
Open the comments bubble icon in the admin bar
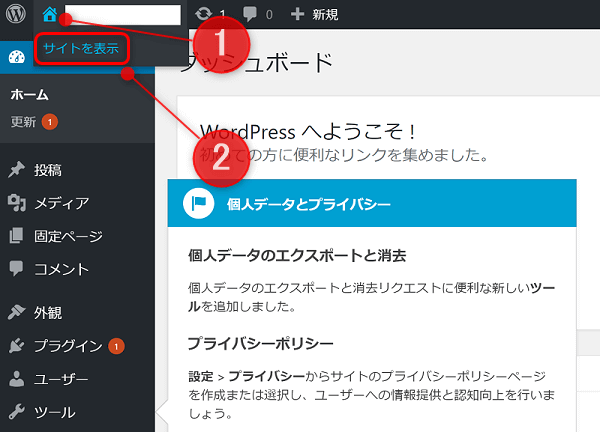(x=250, y=14)
